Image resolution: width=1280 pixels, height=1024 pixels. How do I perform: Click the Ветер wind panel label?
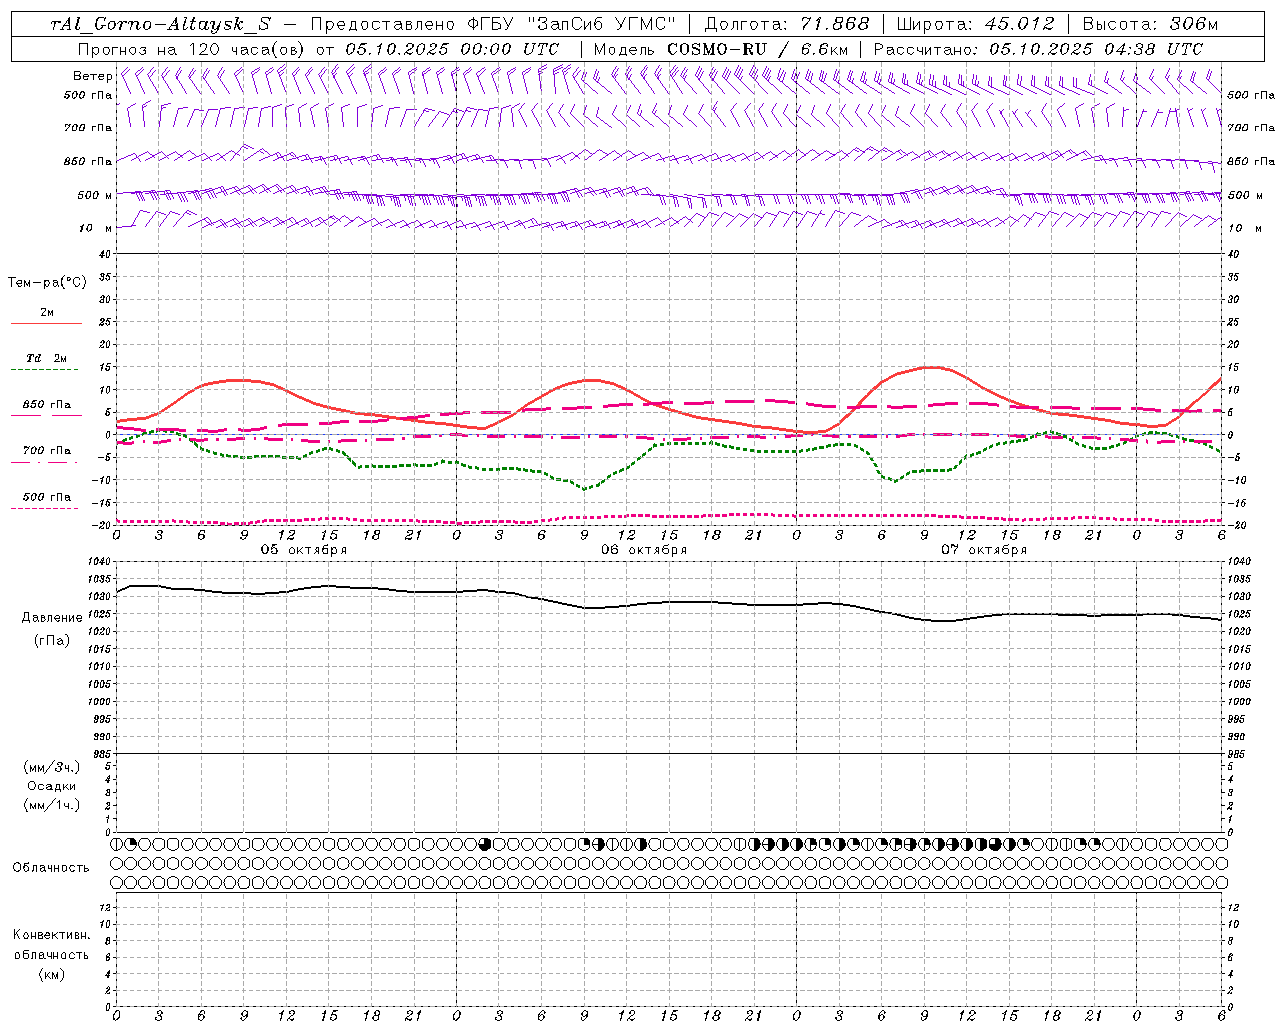click(x=92, y=76)
